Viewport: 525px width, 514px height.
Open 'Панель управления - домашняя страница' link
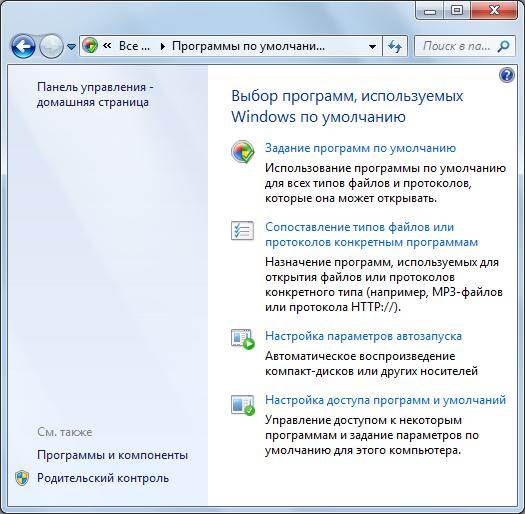[95, 94]
